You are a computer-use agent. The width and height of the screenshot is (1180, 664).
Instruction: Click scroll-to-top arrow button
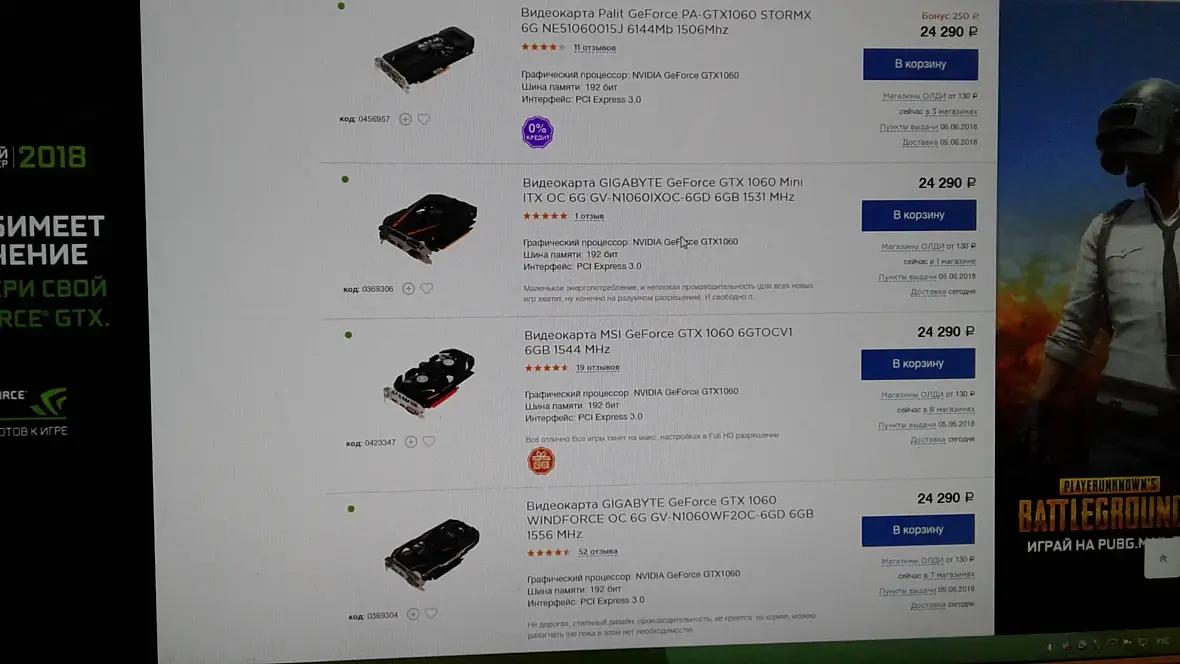coord(1163,559)
